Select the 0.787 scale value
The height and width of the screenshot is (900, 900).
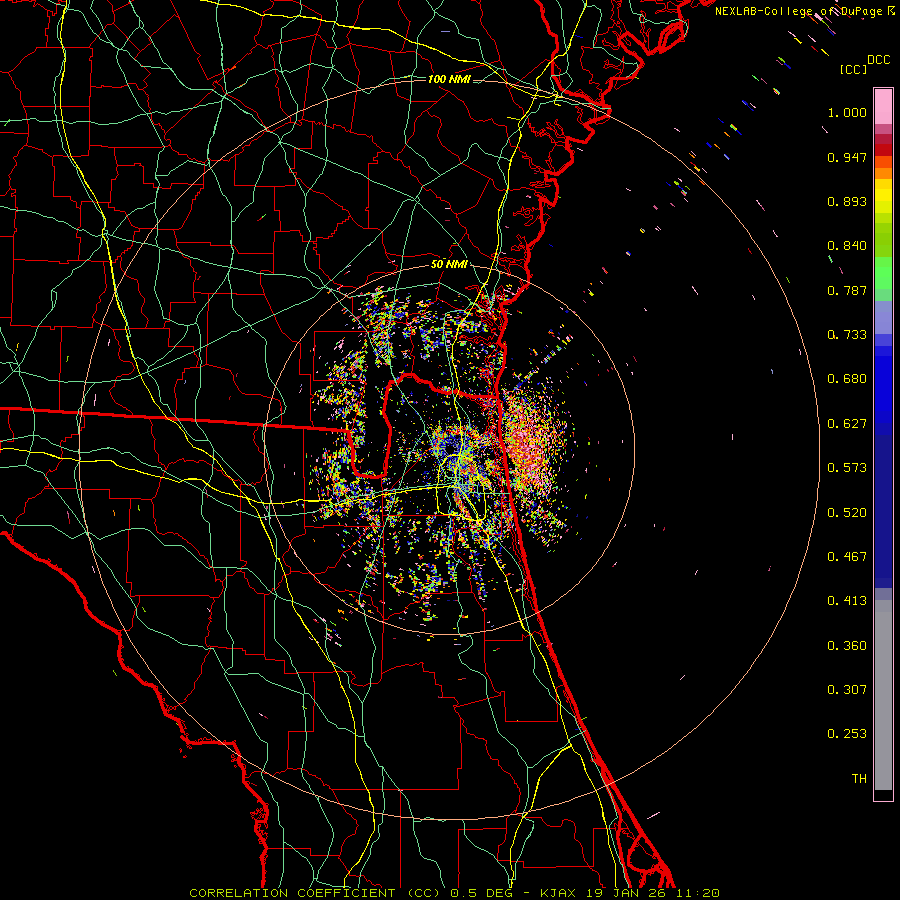pos(847,290)
